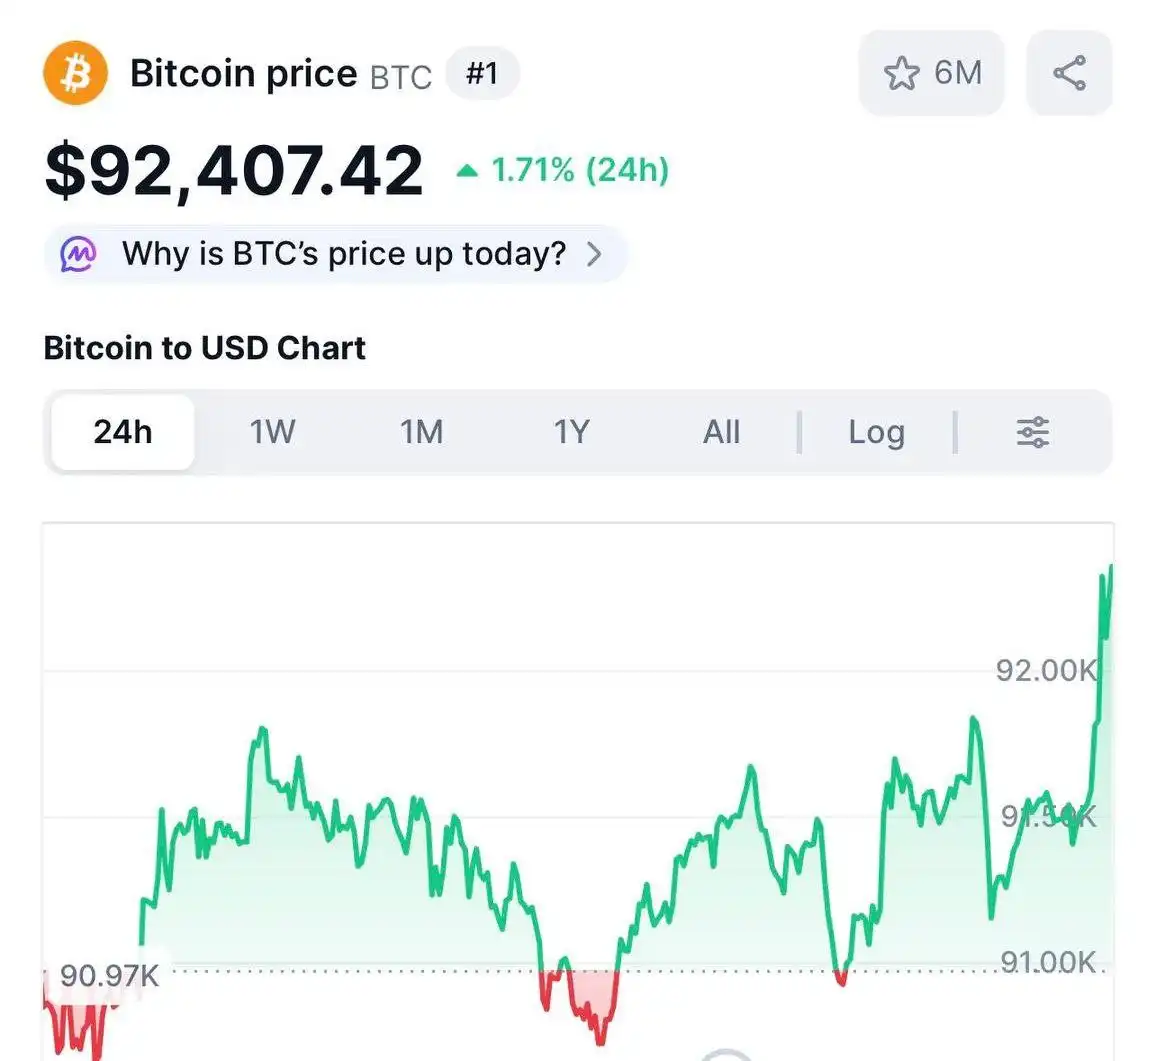Open the share icon
This screenshot has width=1156, height=1061.
tap(1069, 71)
